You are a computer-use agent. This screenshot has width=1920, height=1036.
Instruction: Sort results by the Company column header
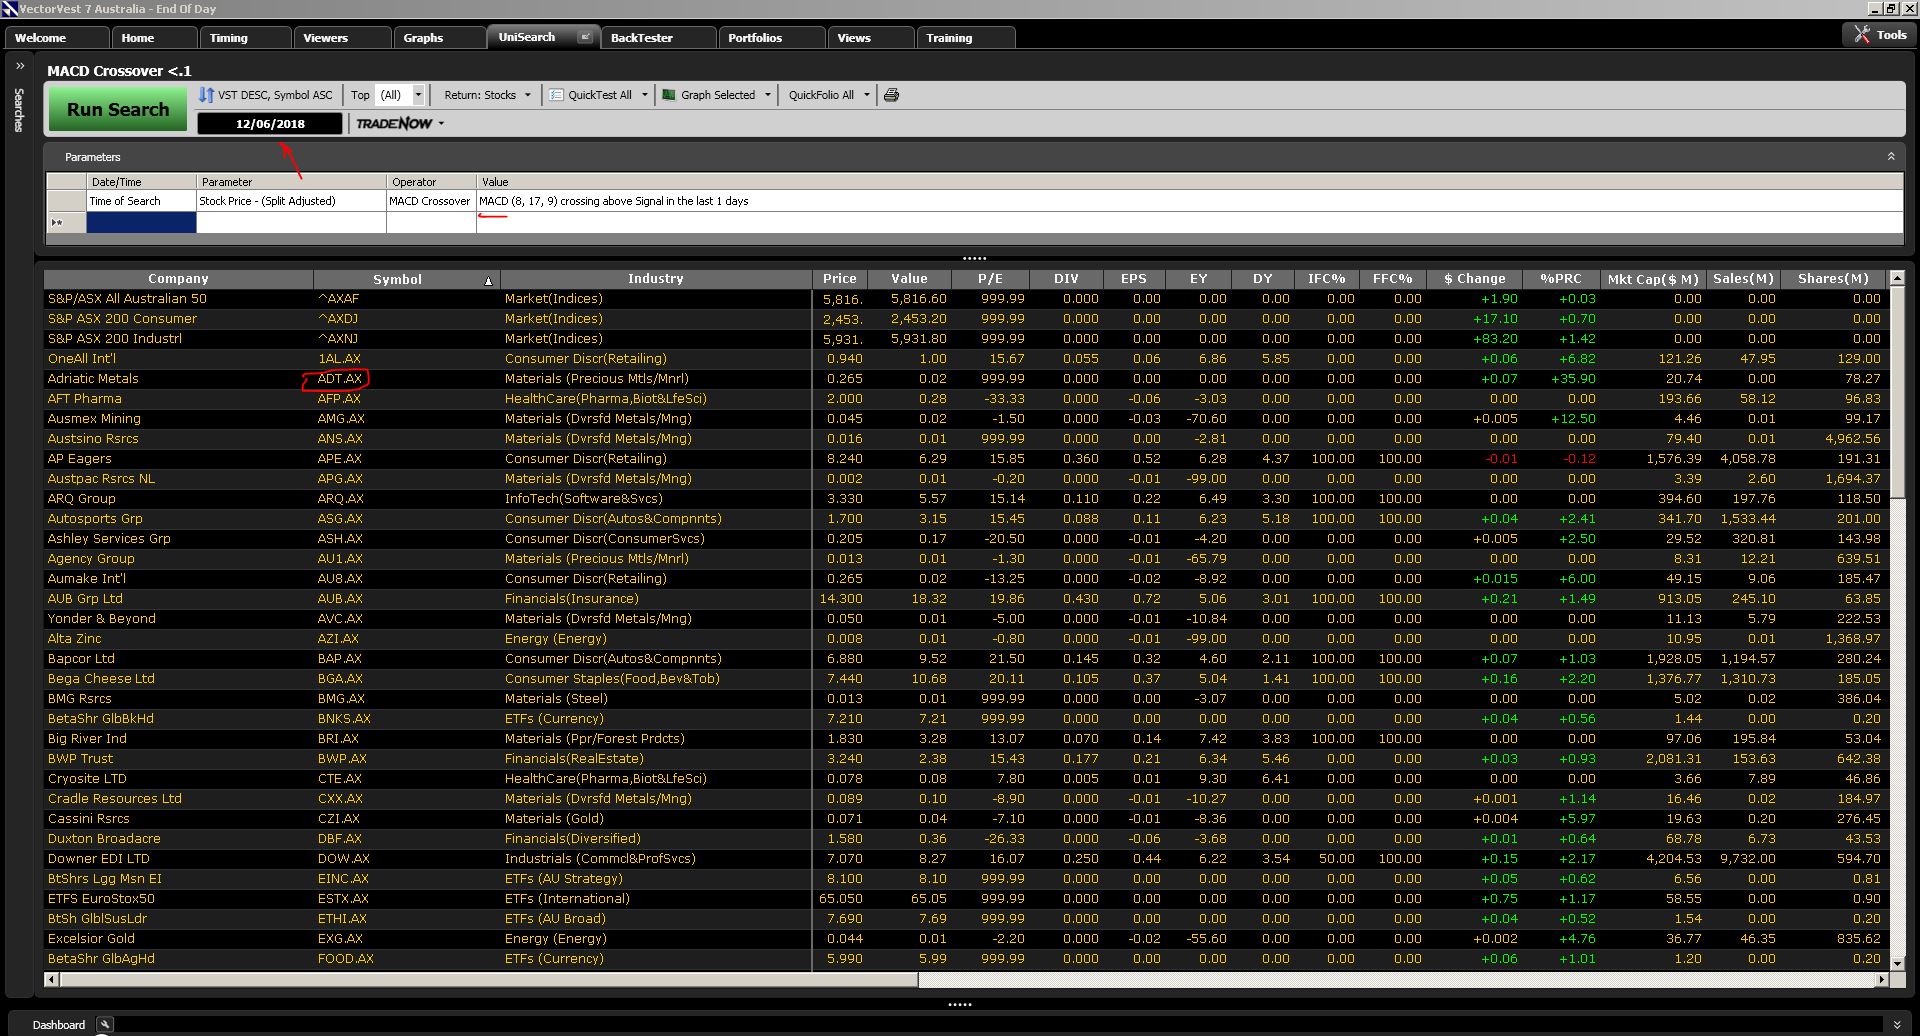tap(178, 279)
